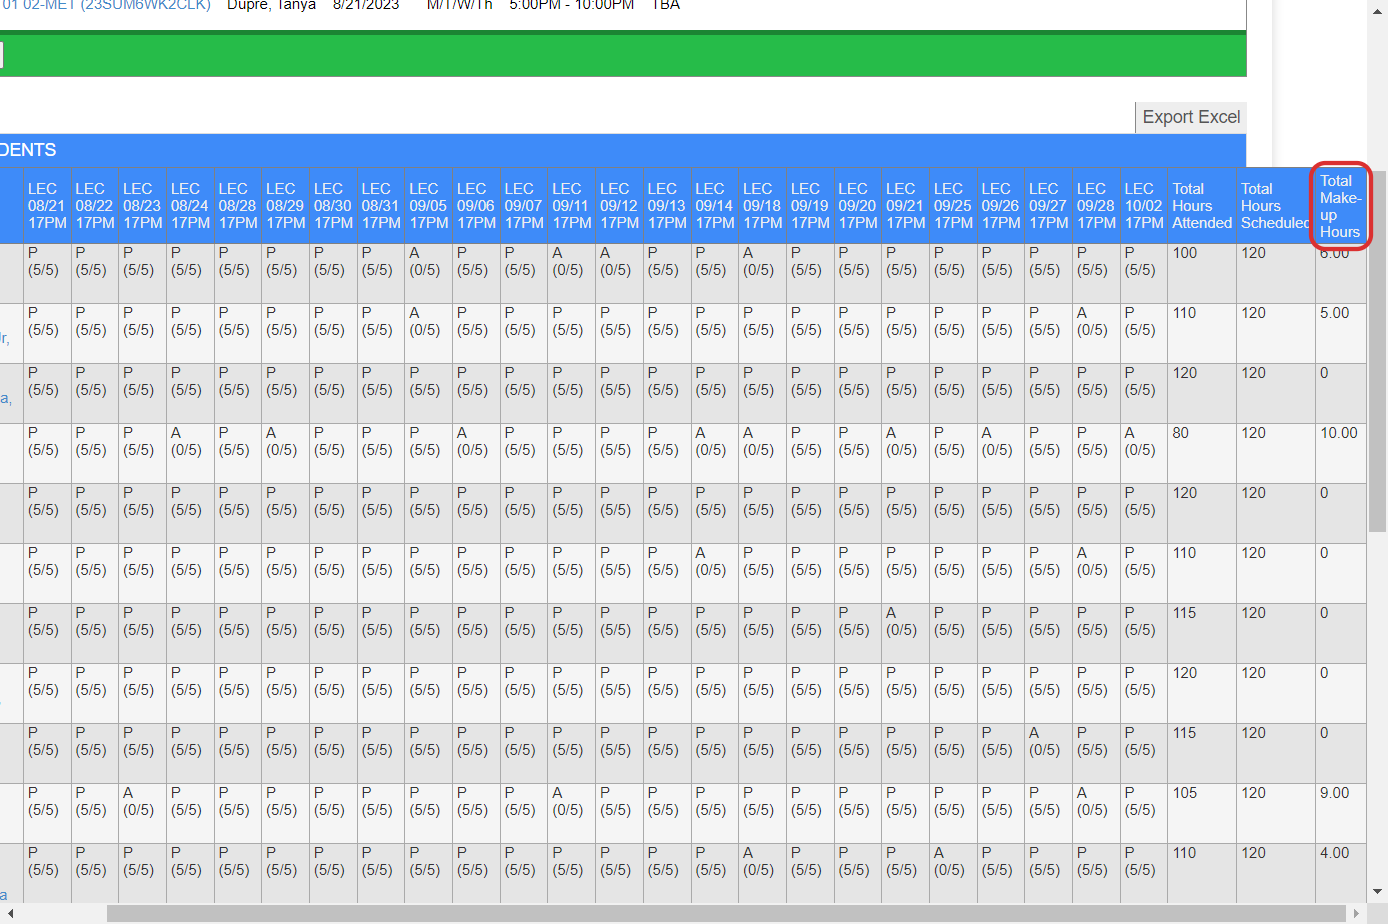Screen dimensions: 1388x924
Task: Click the Total Hours Scheduled column header
Action: coord(1273,206)
